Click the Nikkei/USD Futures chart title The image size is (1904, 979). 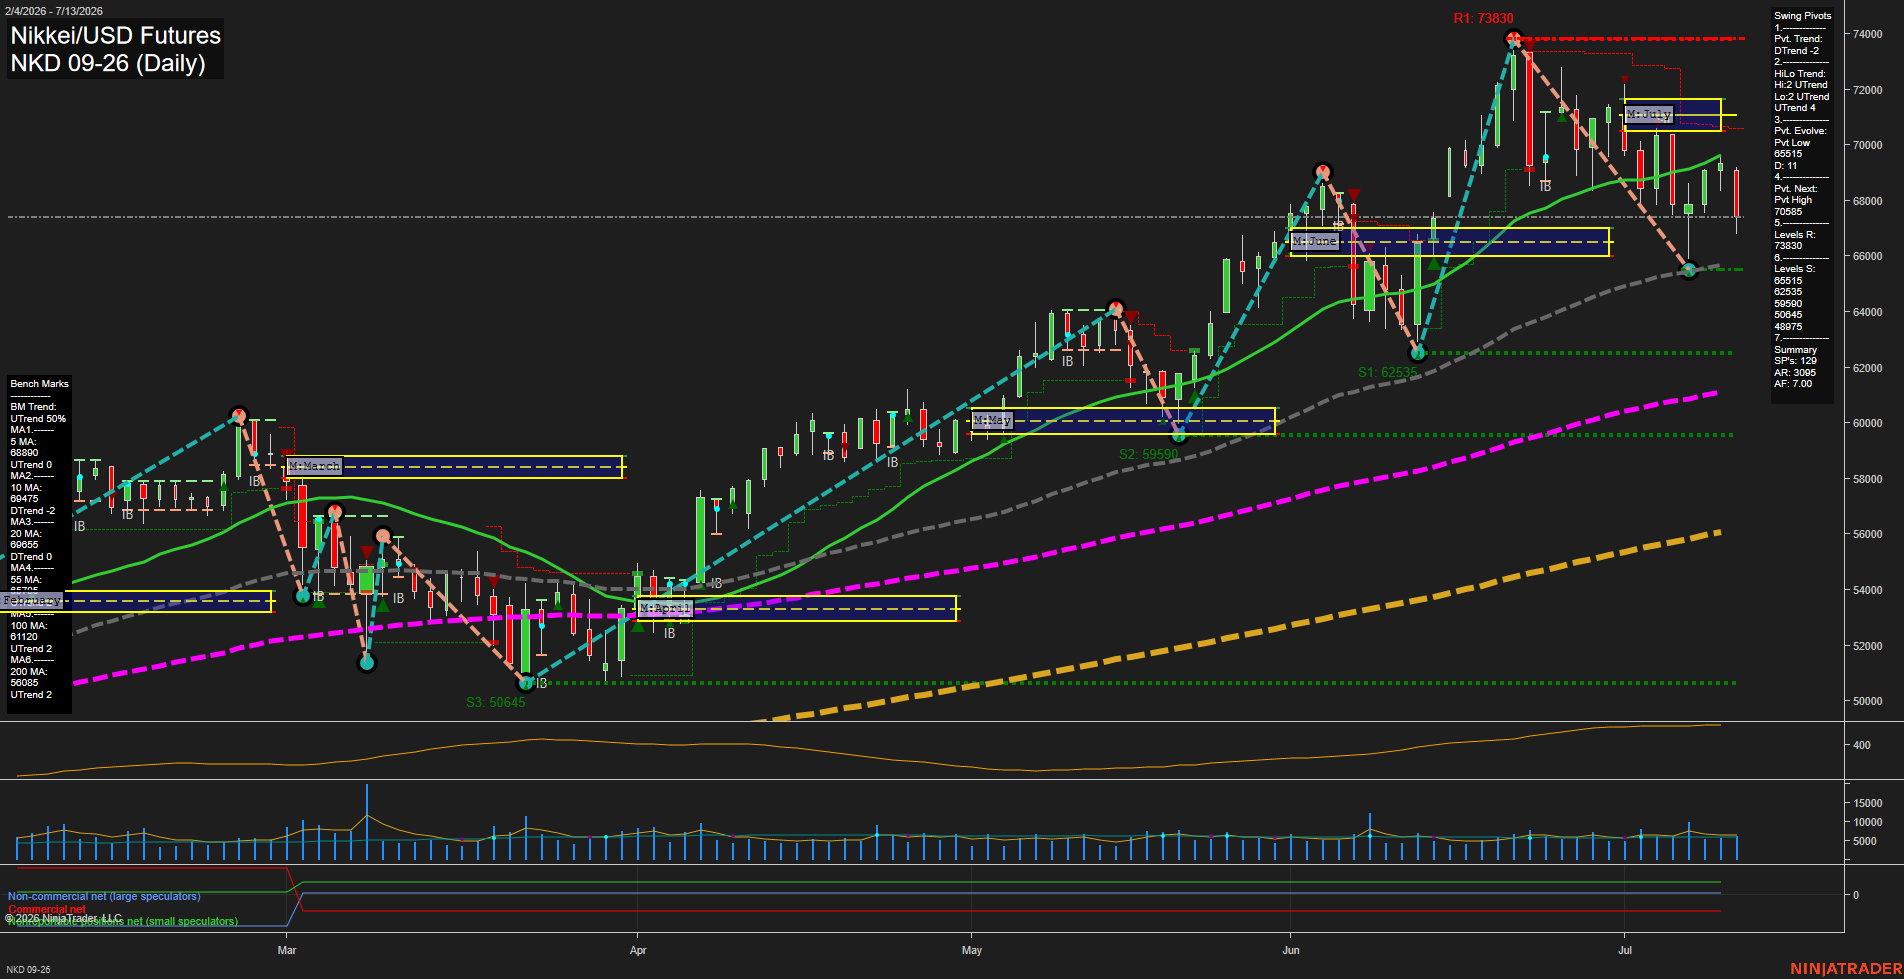point(115,35)
